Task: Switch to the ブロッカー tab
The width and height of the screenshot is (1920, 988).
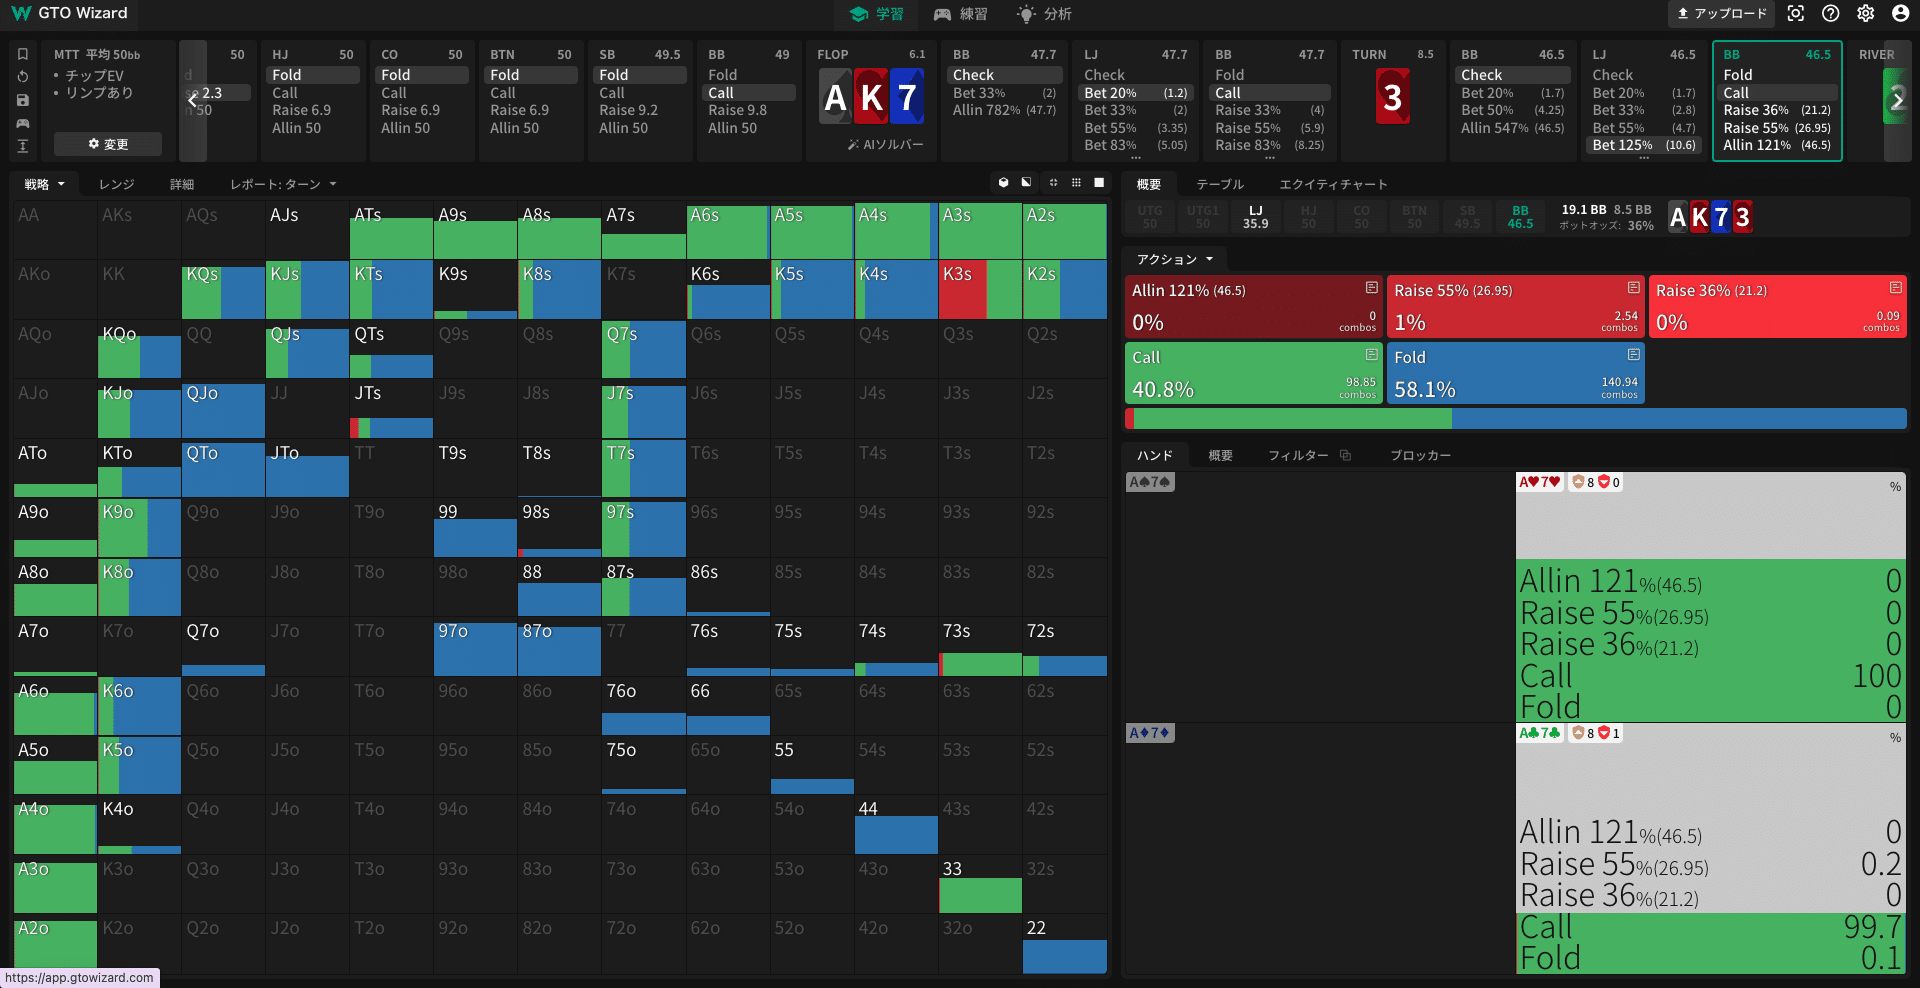Action: pyautogui.click(x=1420, y=455)
